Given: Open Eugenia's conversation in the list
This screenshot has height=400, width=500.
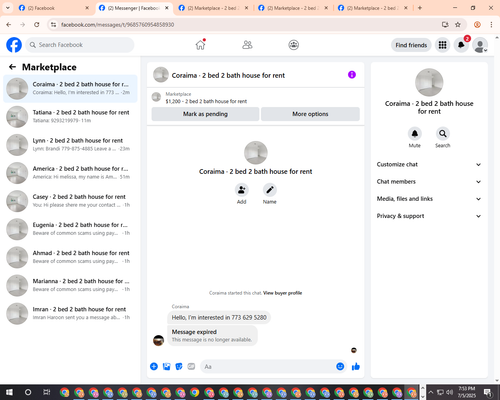Looking at the screenshot, I should click(x=70, y=229).
